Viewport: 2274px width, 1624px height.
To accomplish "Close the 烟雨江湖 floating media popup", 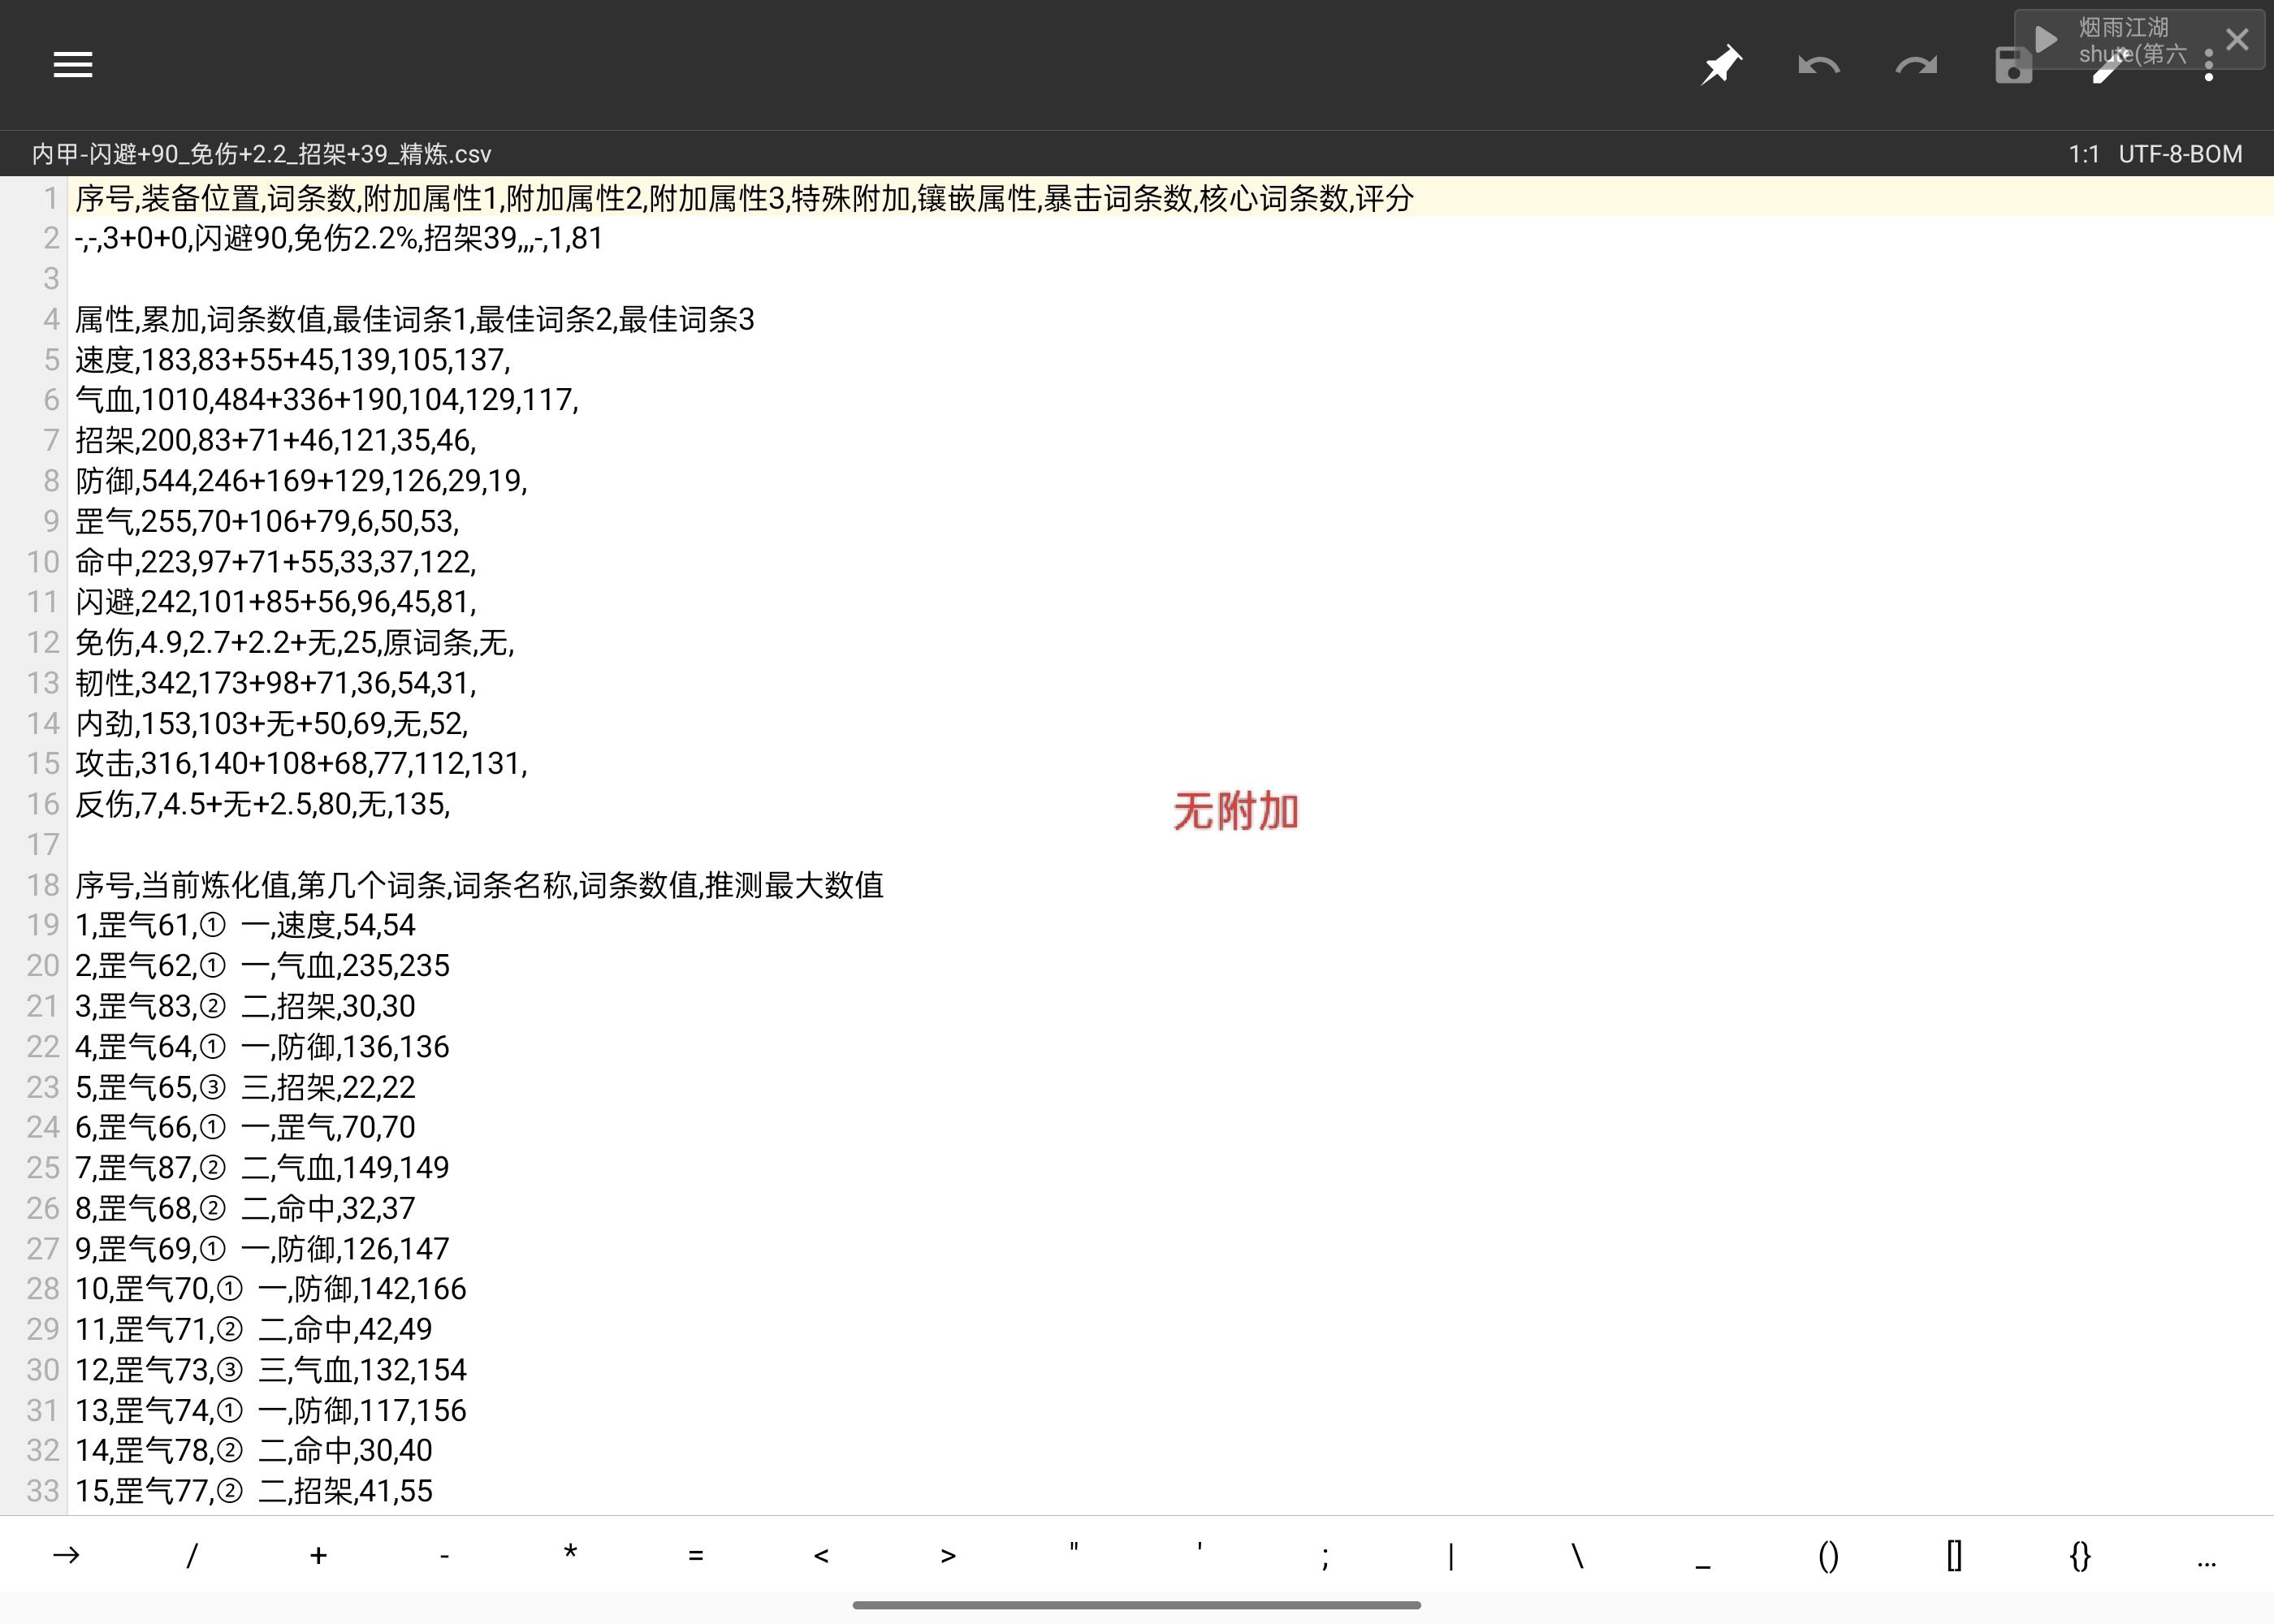I will coord(2237,39).
